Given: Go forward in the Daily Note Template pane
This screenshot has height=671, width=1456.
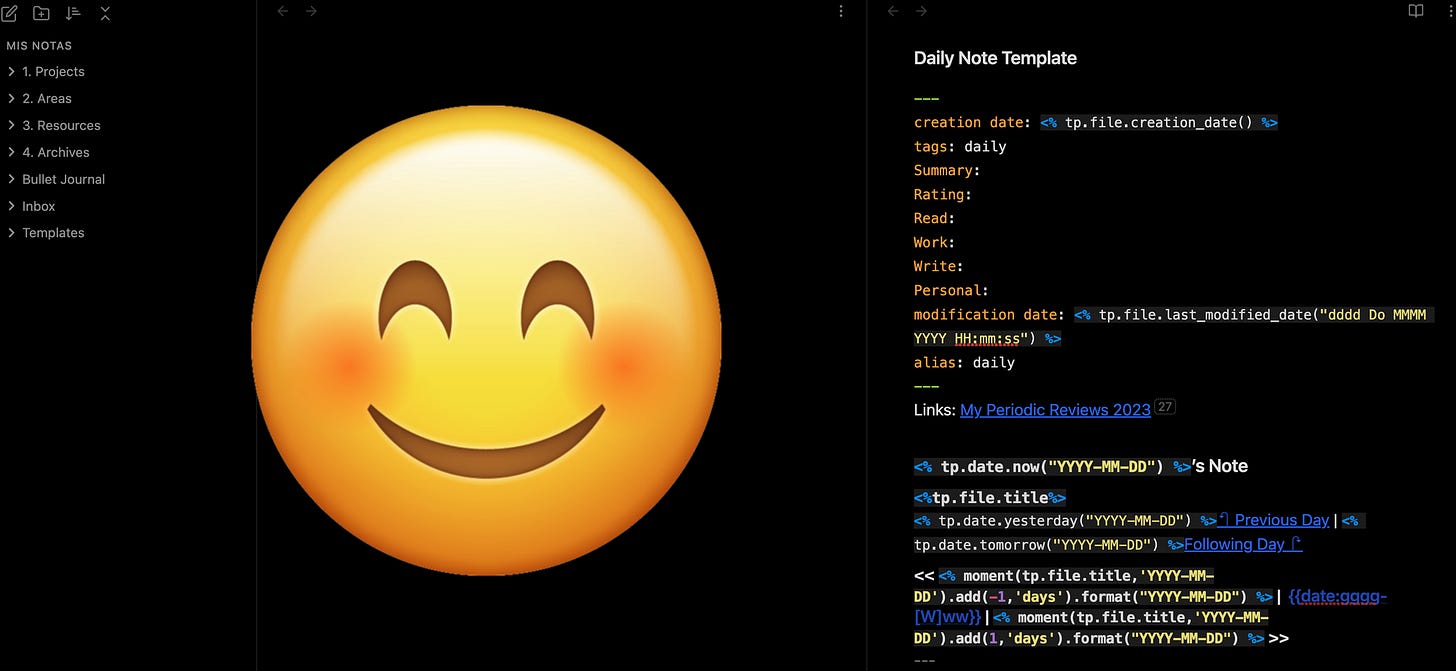Looking at the screenshot, I should 921,11.
